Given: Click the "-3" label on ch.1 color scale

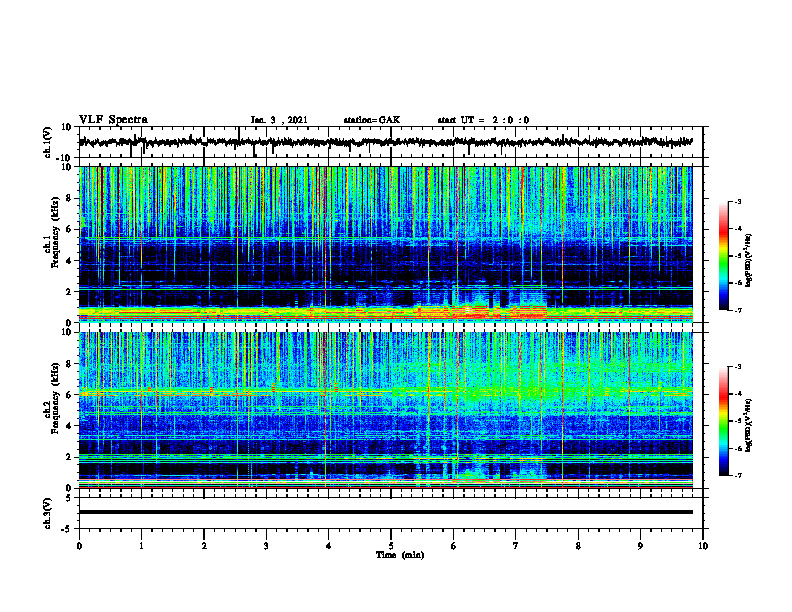Looking at the screenshot, I should (x=737, y=202).
